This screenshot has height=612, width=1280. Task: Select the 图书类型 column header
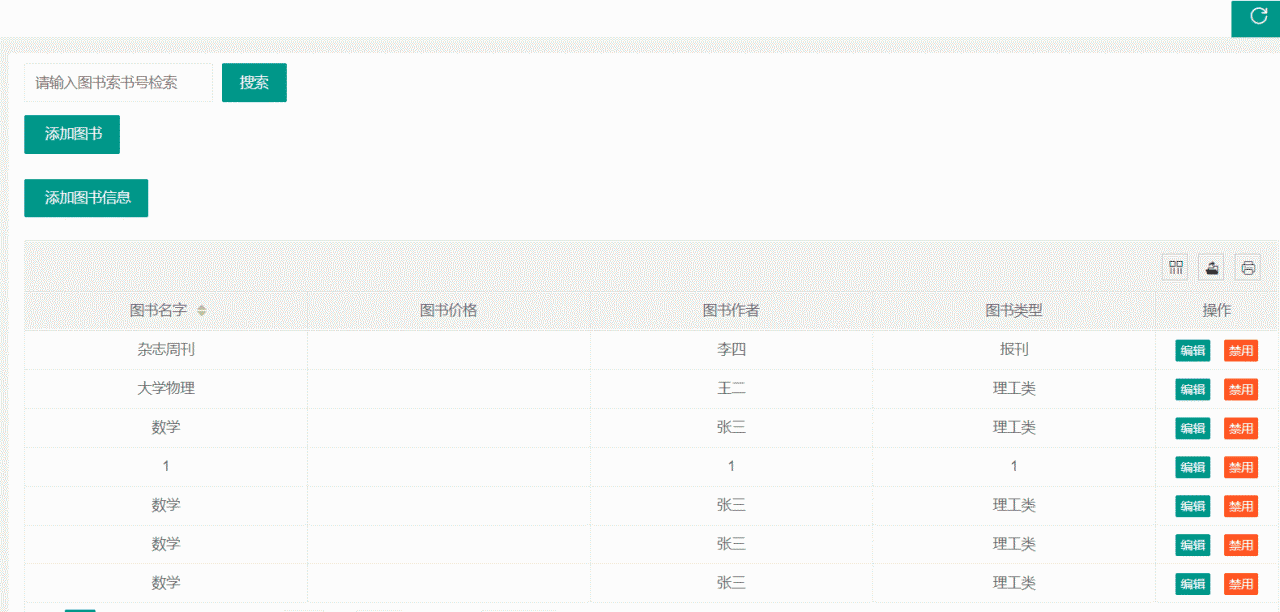coord(1014,311)
